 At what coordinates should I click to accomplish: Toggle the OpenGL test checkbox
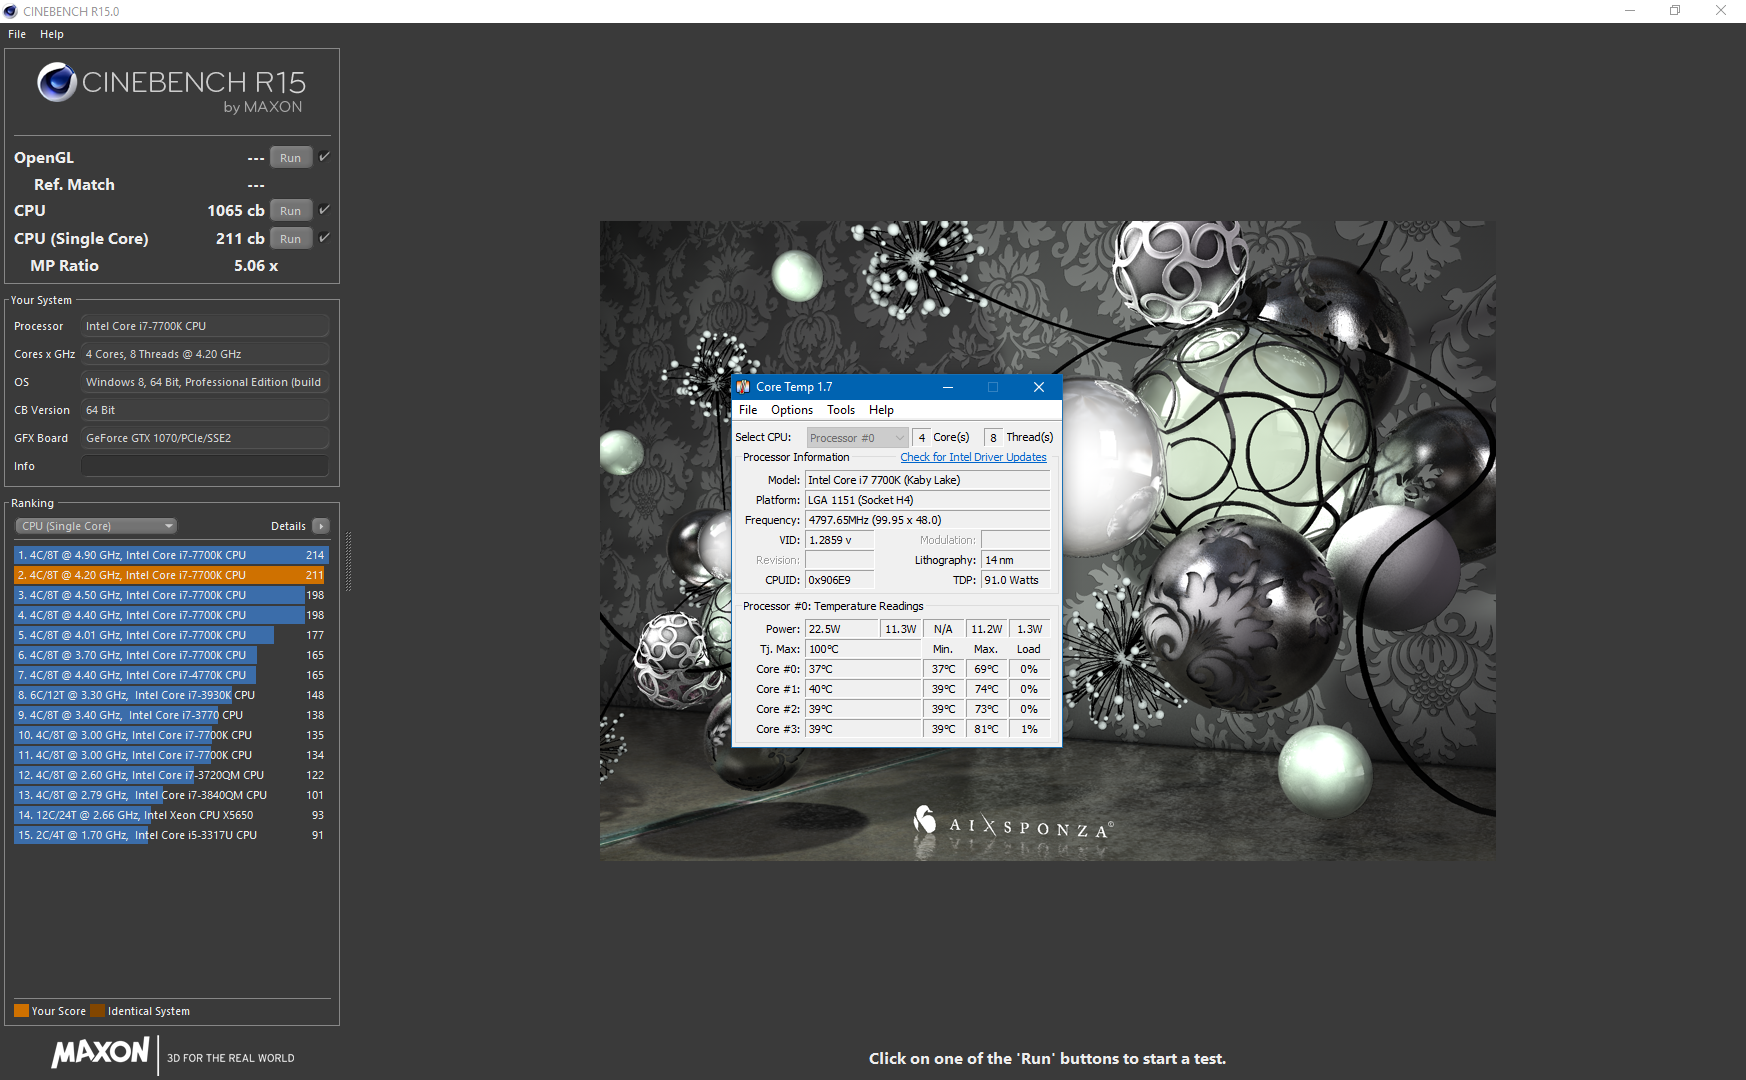[x=324, y=157]
